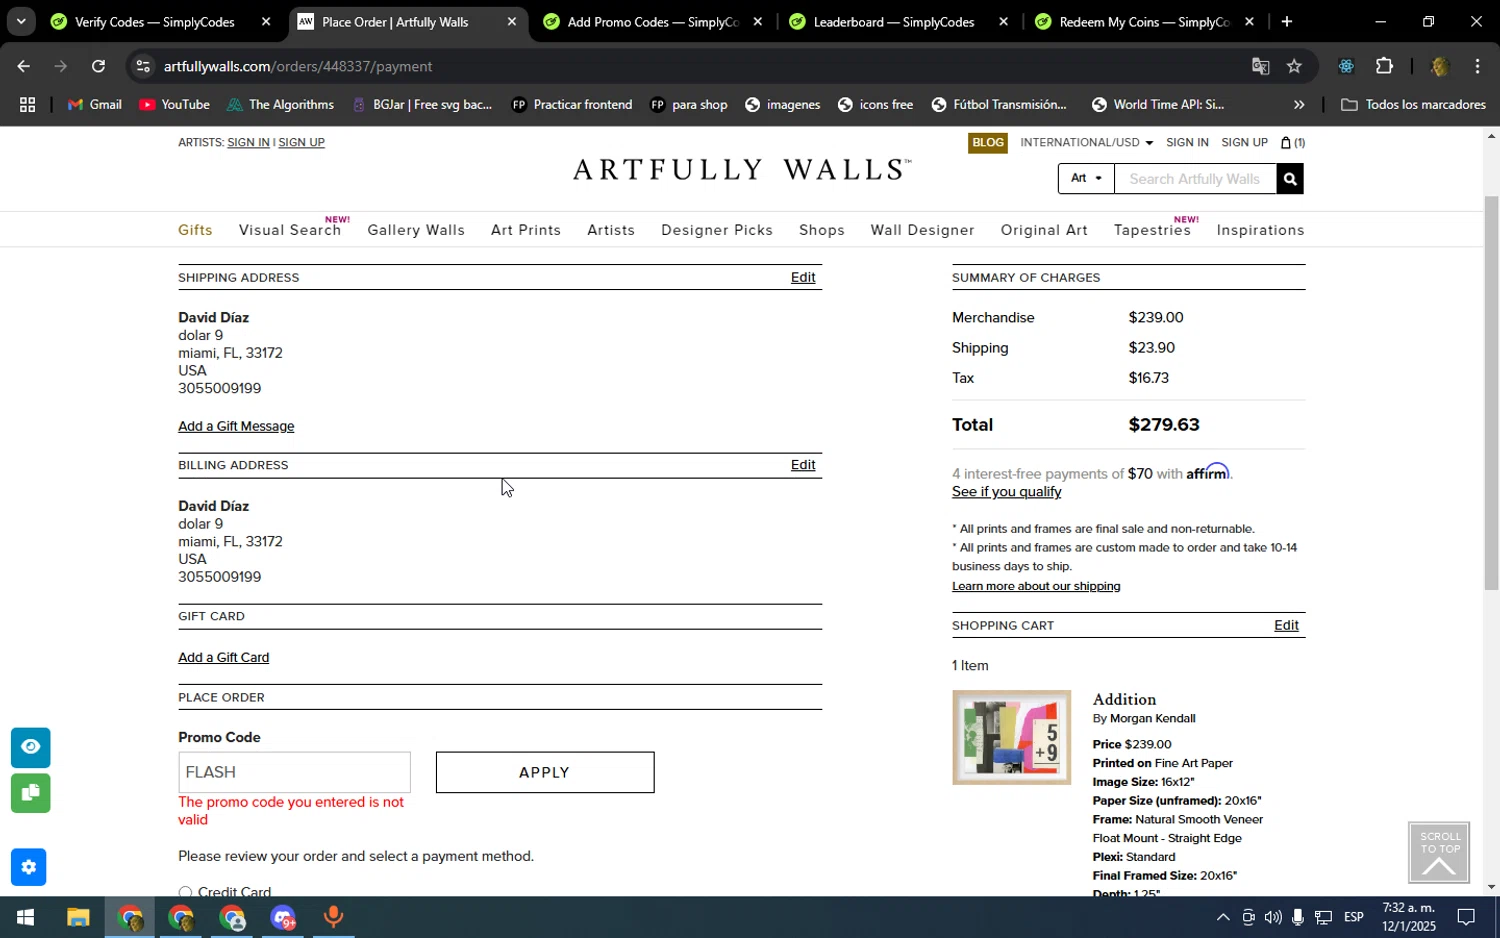Open the browser extensions puzzle icon
Screen dimensions: 1500x938
[1384, 66]
